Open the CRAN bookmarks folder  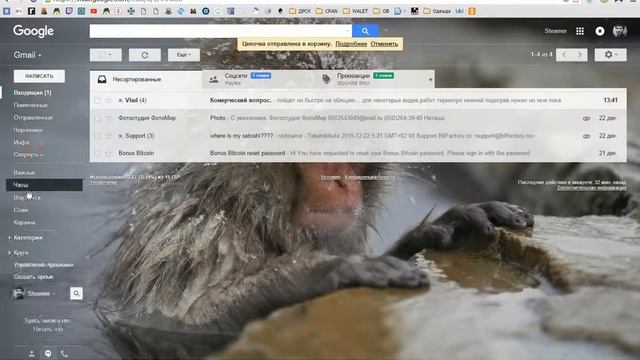(x=327, y=11)
